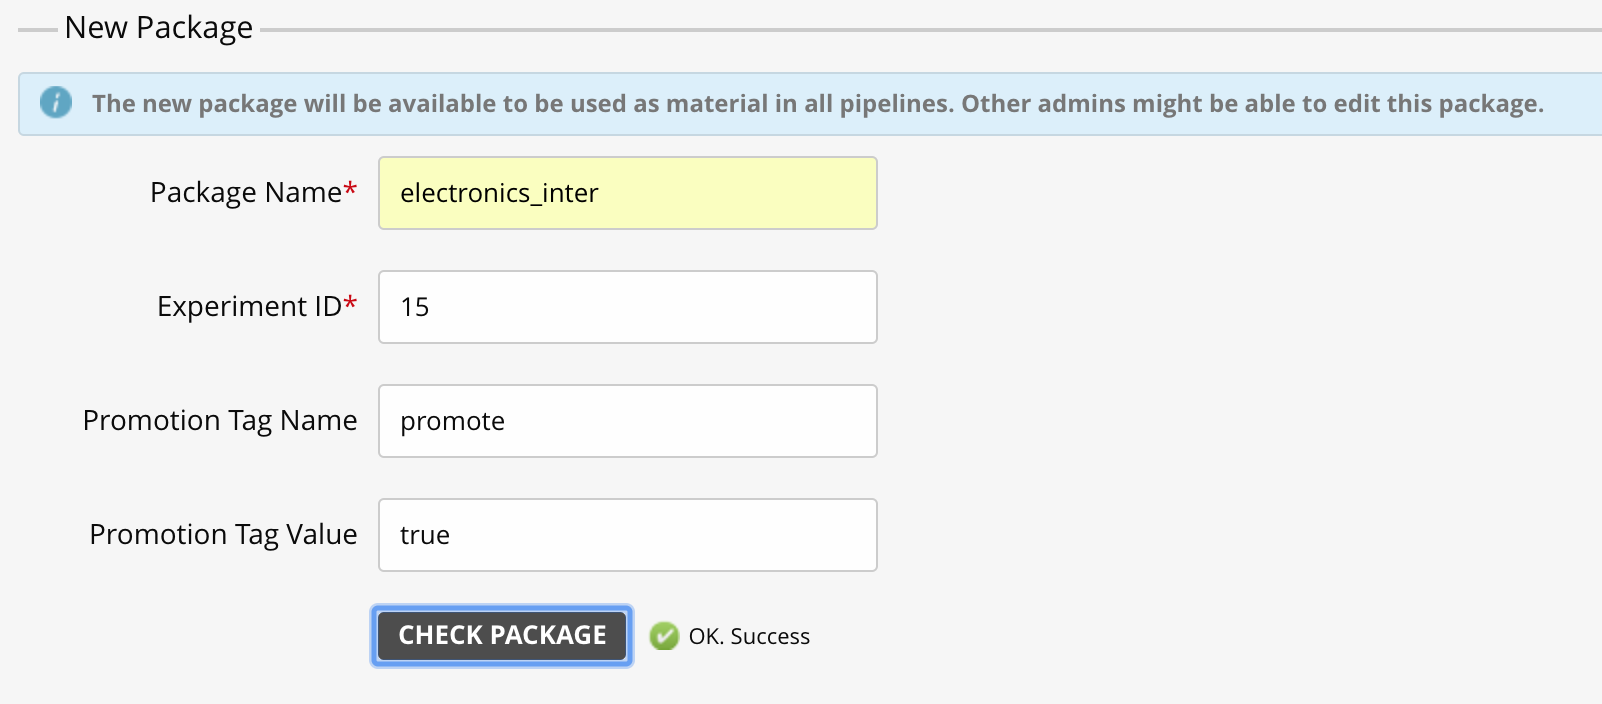Click the red asterisk beside Experiment ID
The width and height of the screenshot is (1602, 704).
350,303
